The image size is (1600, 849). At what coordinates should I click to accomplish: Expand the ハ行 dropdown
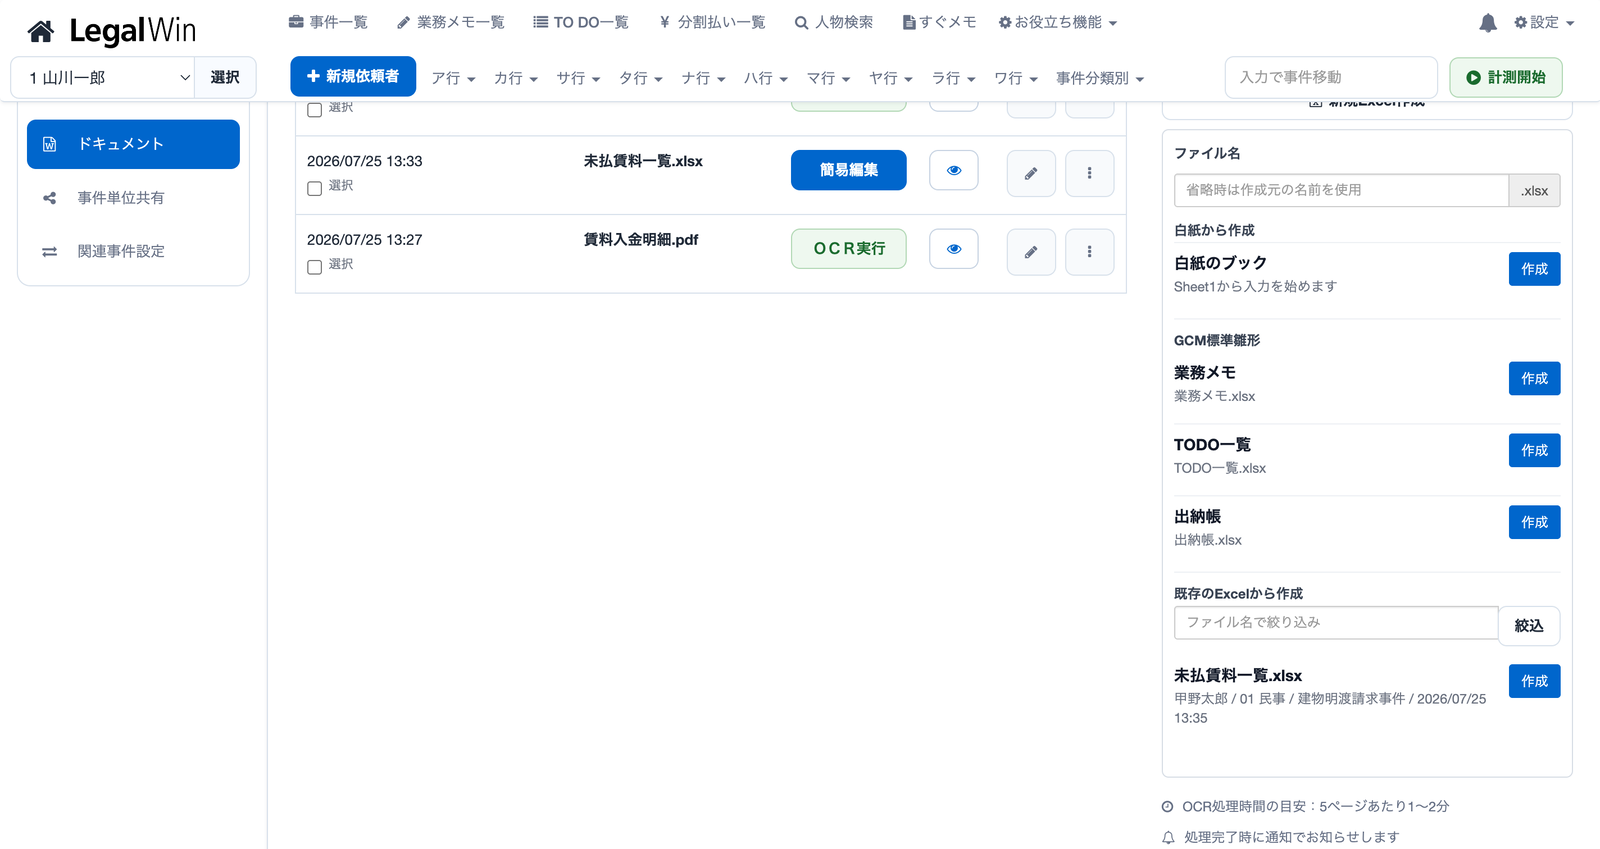(x=766, y=78)
